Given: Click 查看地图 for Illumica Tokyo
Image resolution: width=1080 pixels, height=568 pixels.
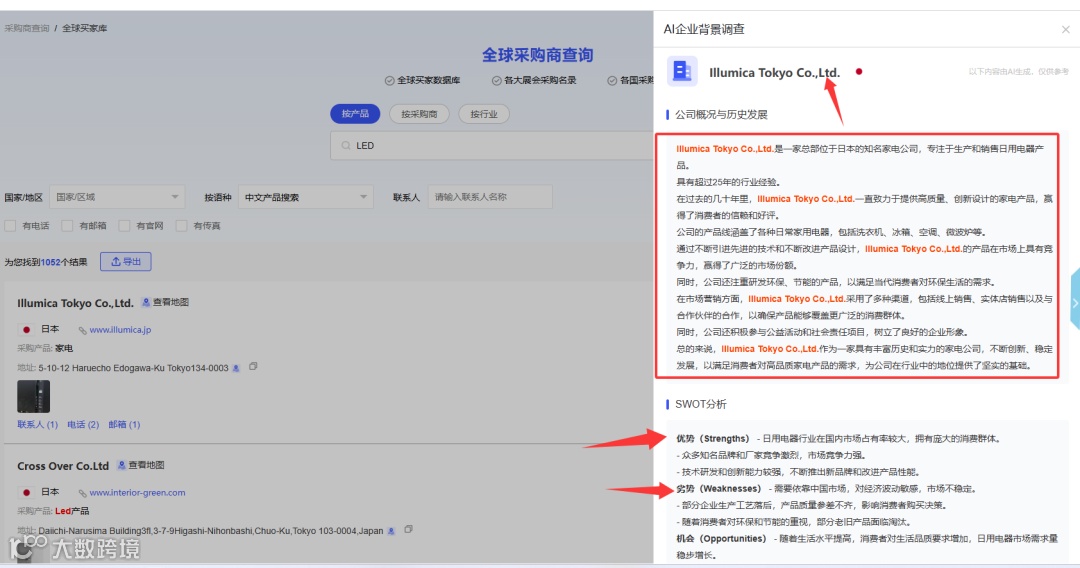Looking at the screenshot, I should [171, 302].
